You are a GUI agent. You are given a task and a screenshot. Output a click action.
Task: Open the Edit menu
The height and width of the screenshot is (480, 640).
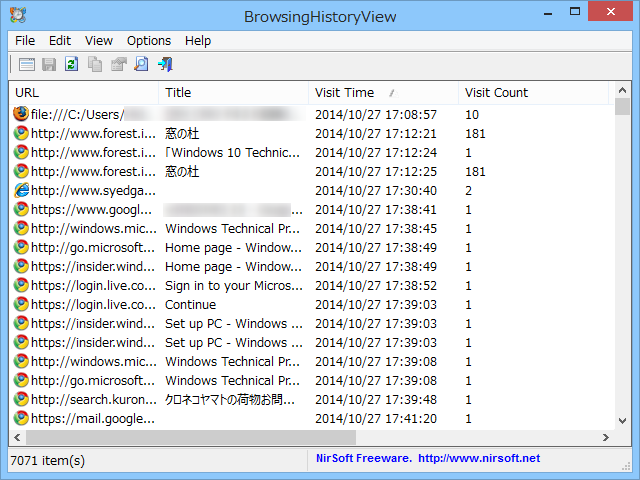60,41
